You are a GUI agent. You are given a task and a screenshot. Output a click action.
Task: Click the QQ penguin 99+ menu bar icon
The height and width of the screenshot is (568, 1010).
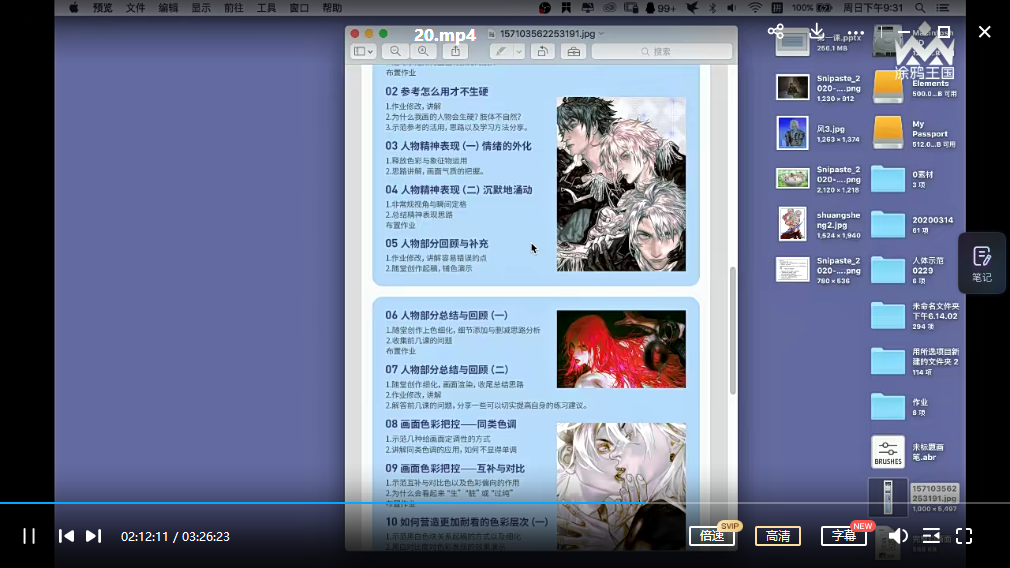(x=660, y=8)
